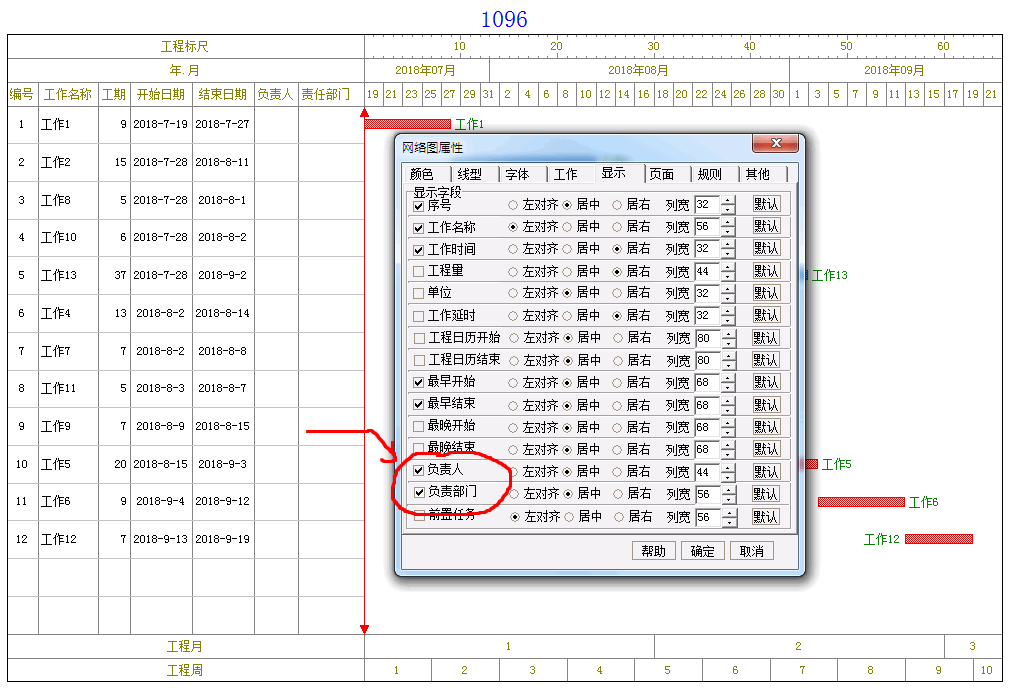The width and height of the screenshot is (1015, 698).
Task: Choose 居中 for the 工作时间 row
Action: (x=567, y=249)
